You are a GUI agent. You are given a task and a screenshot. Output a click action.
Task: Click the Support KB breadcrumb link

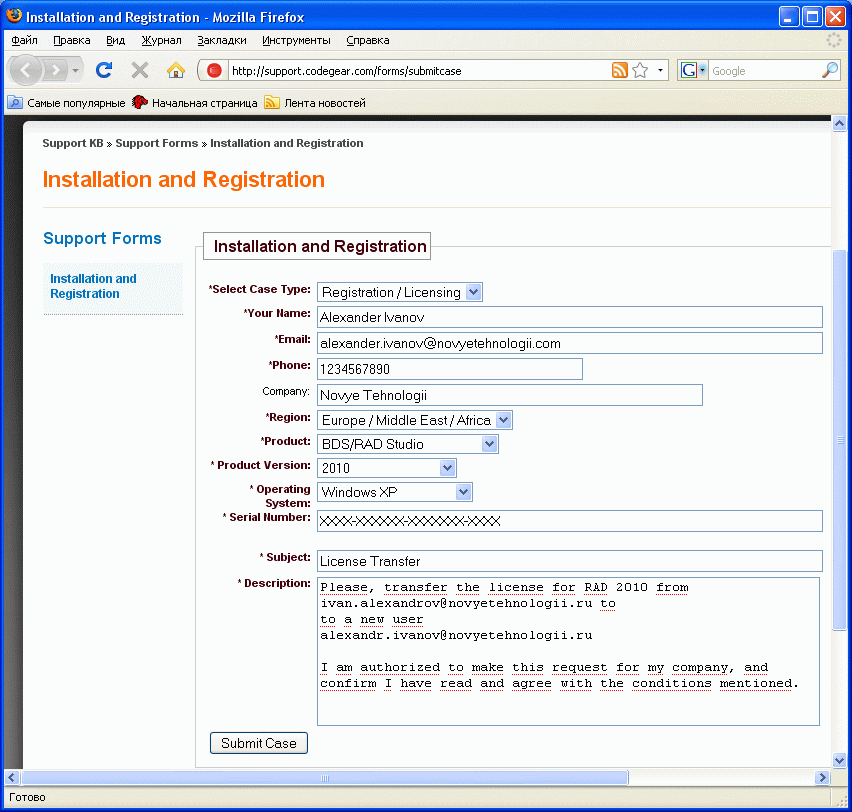click(73, 143)
